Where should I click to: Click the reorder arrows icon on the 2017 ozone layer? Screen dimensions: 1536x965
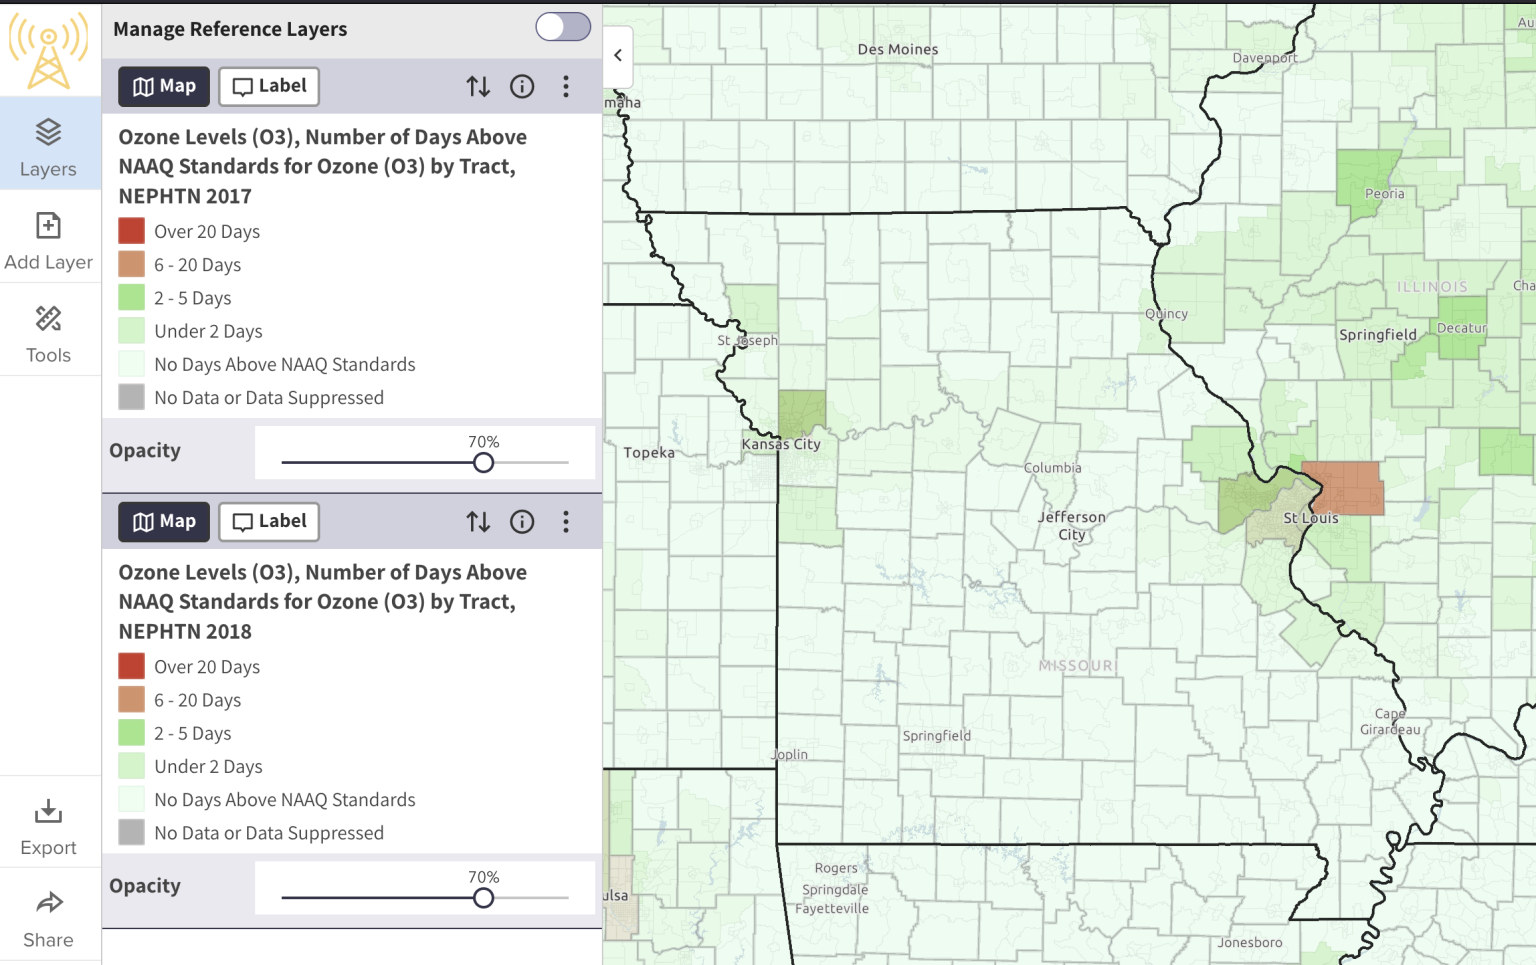[x=478, y=86]
